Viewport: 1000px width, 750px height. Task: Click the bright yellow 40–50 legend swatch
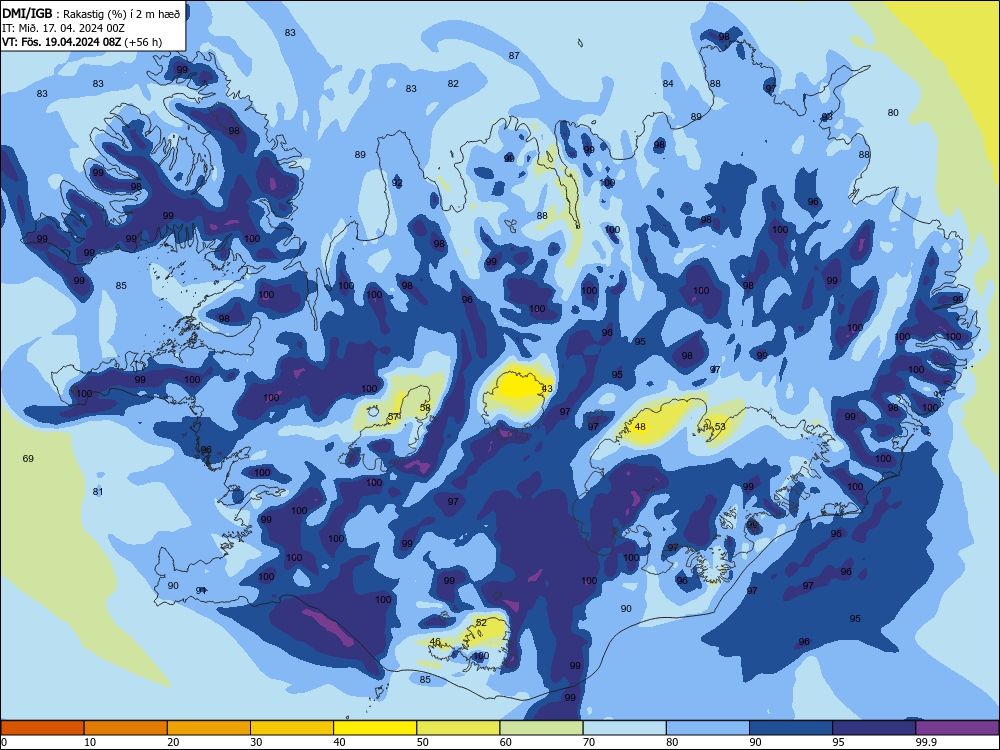point(375,728)
